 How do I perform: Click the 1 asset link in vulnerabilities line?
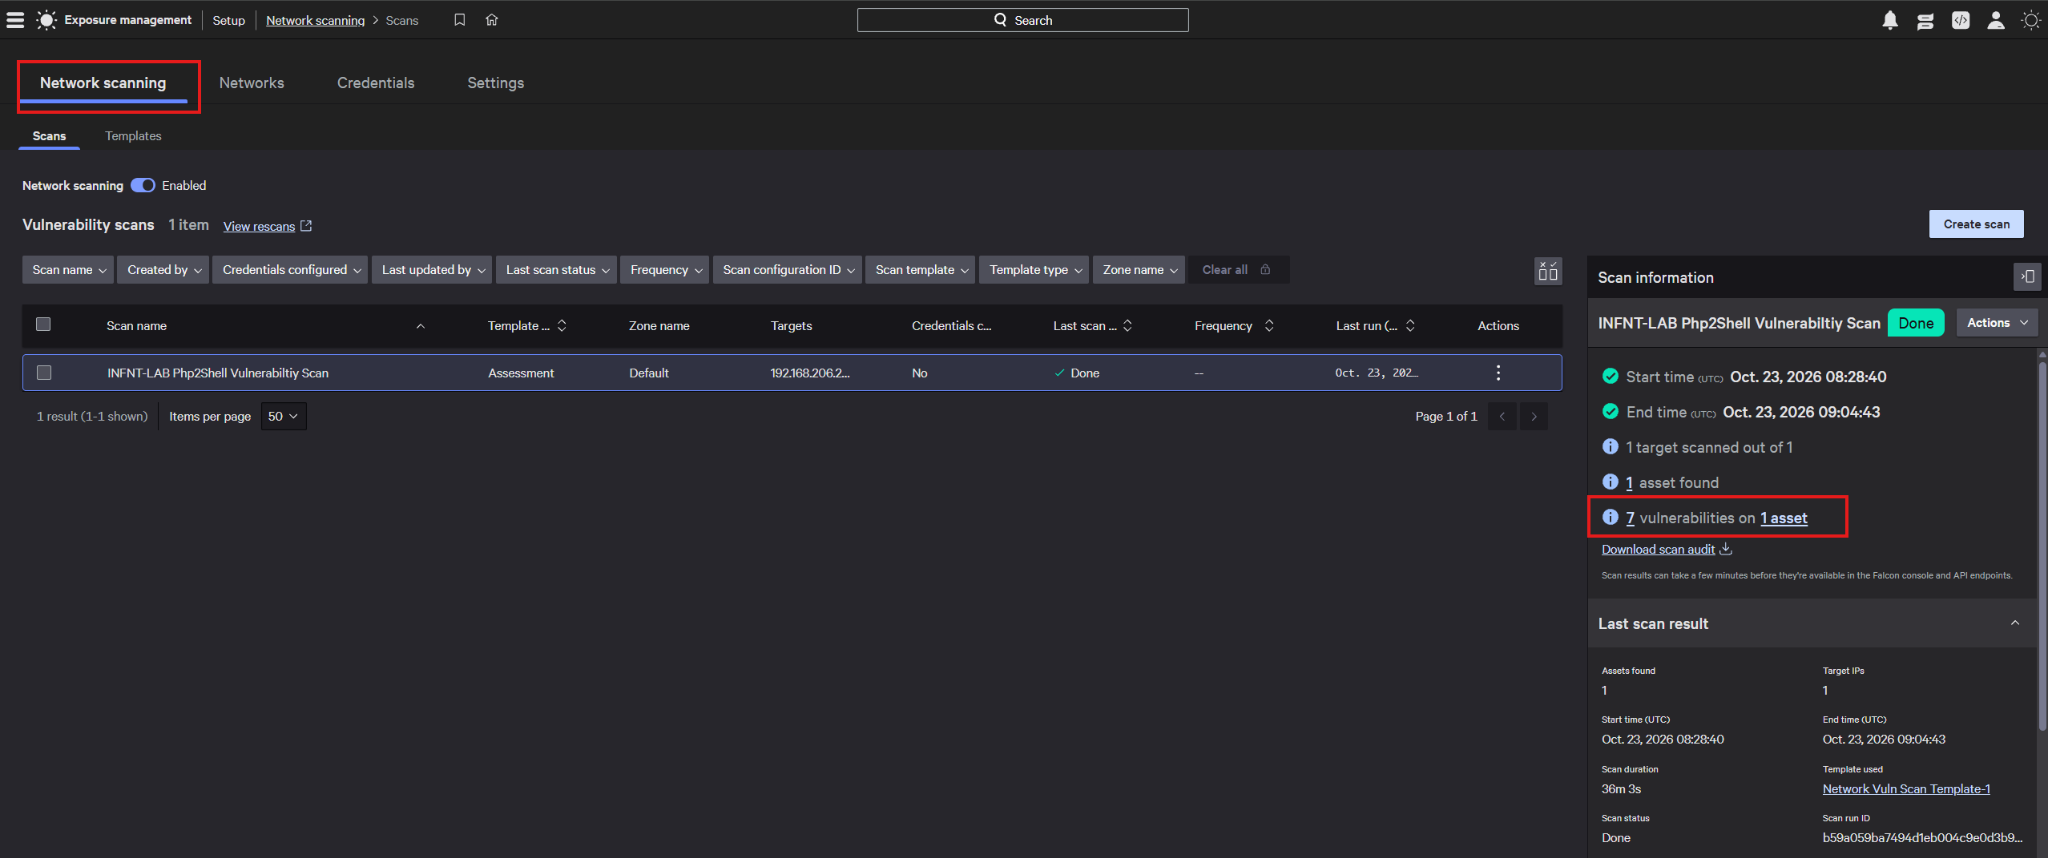pyautogui.click(x=1784, y=518)
